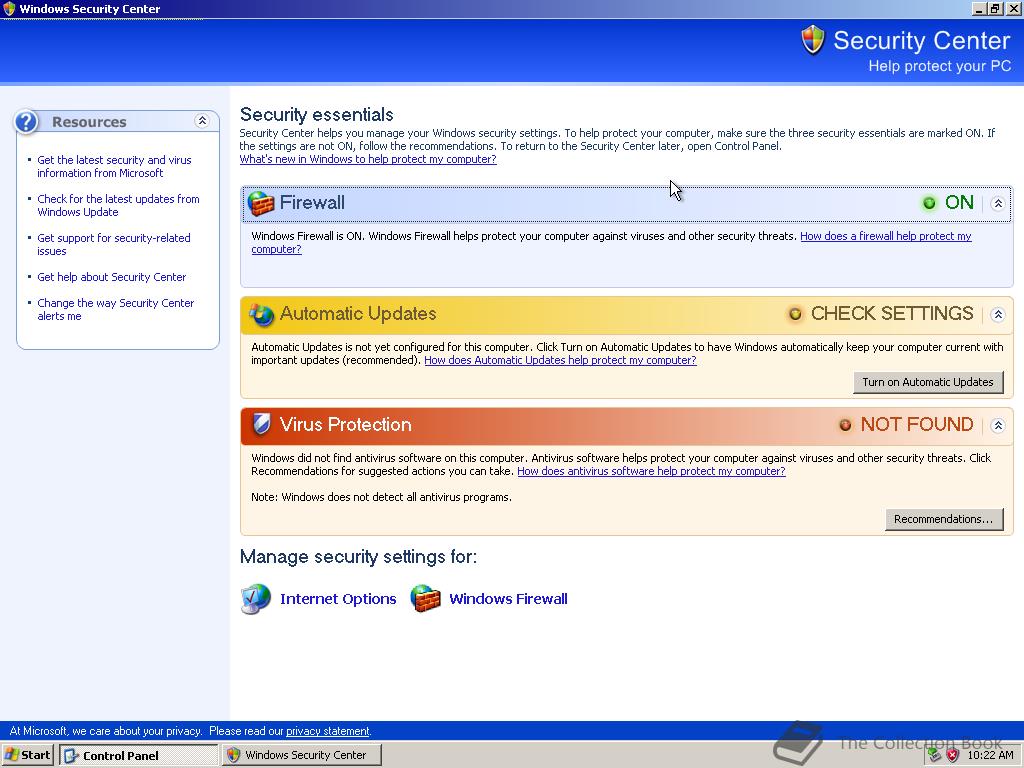Open the Start menu
Screen dimensions: 1024x768
(x=28, y=755)
